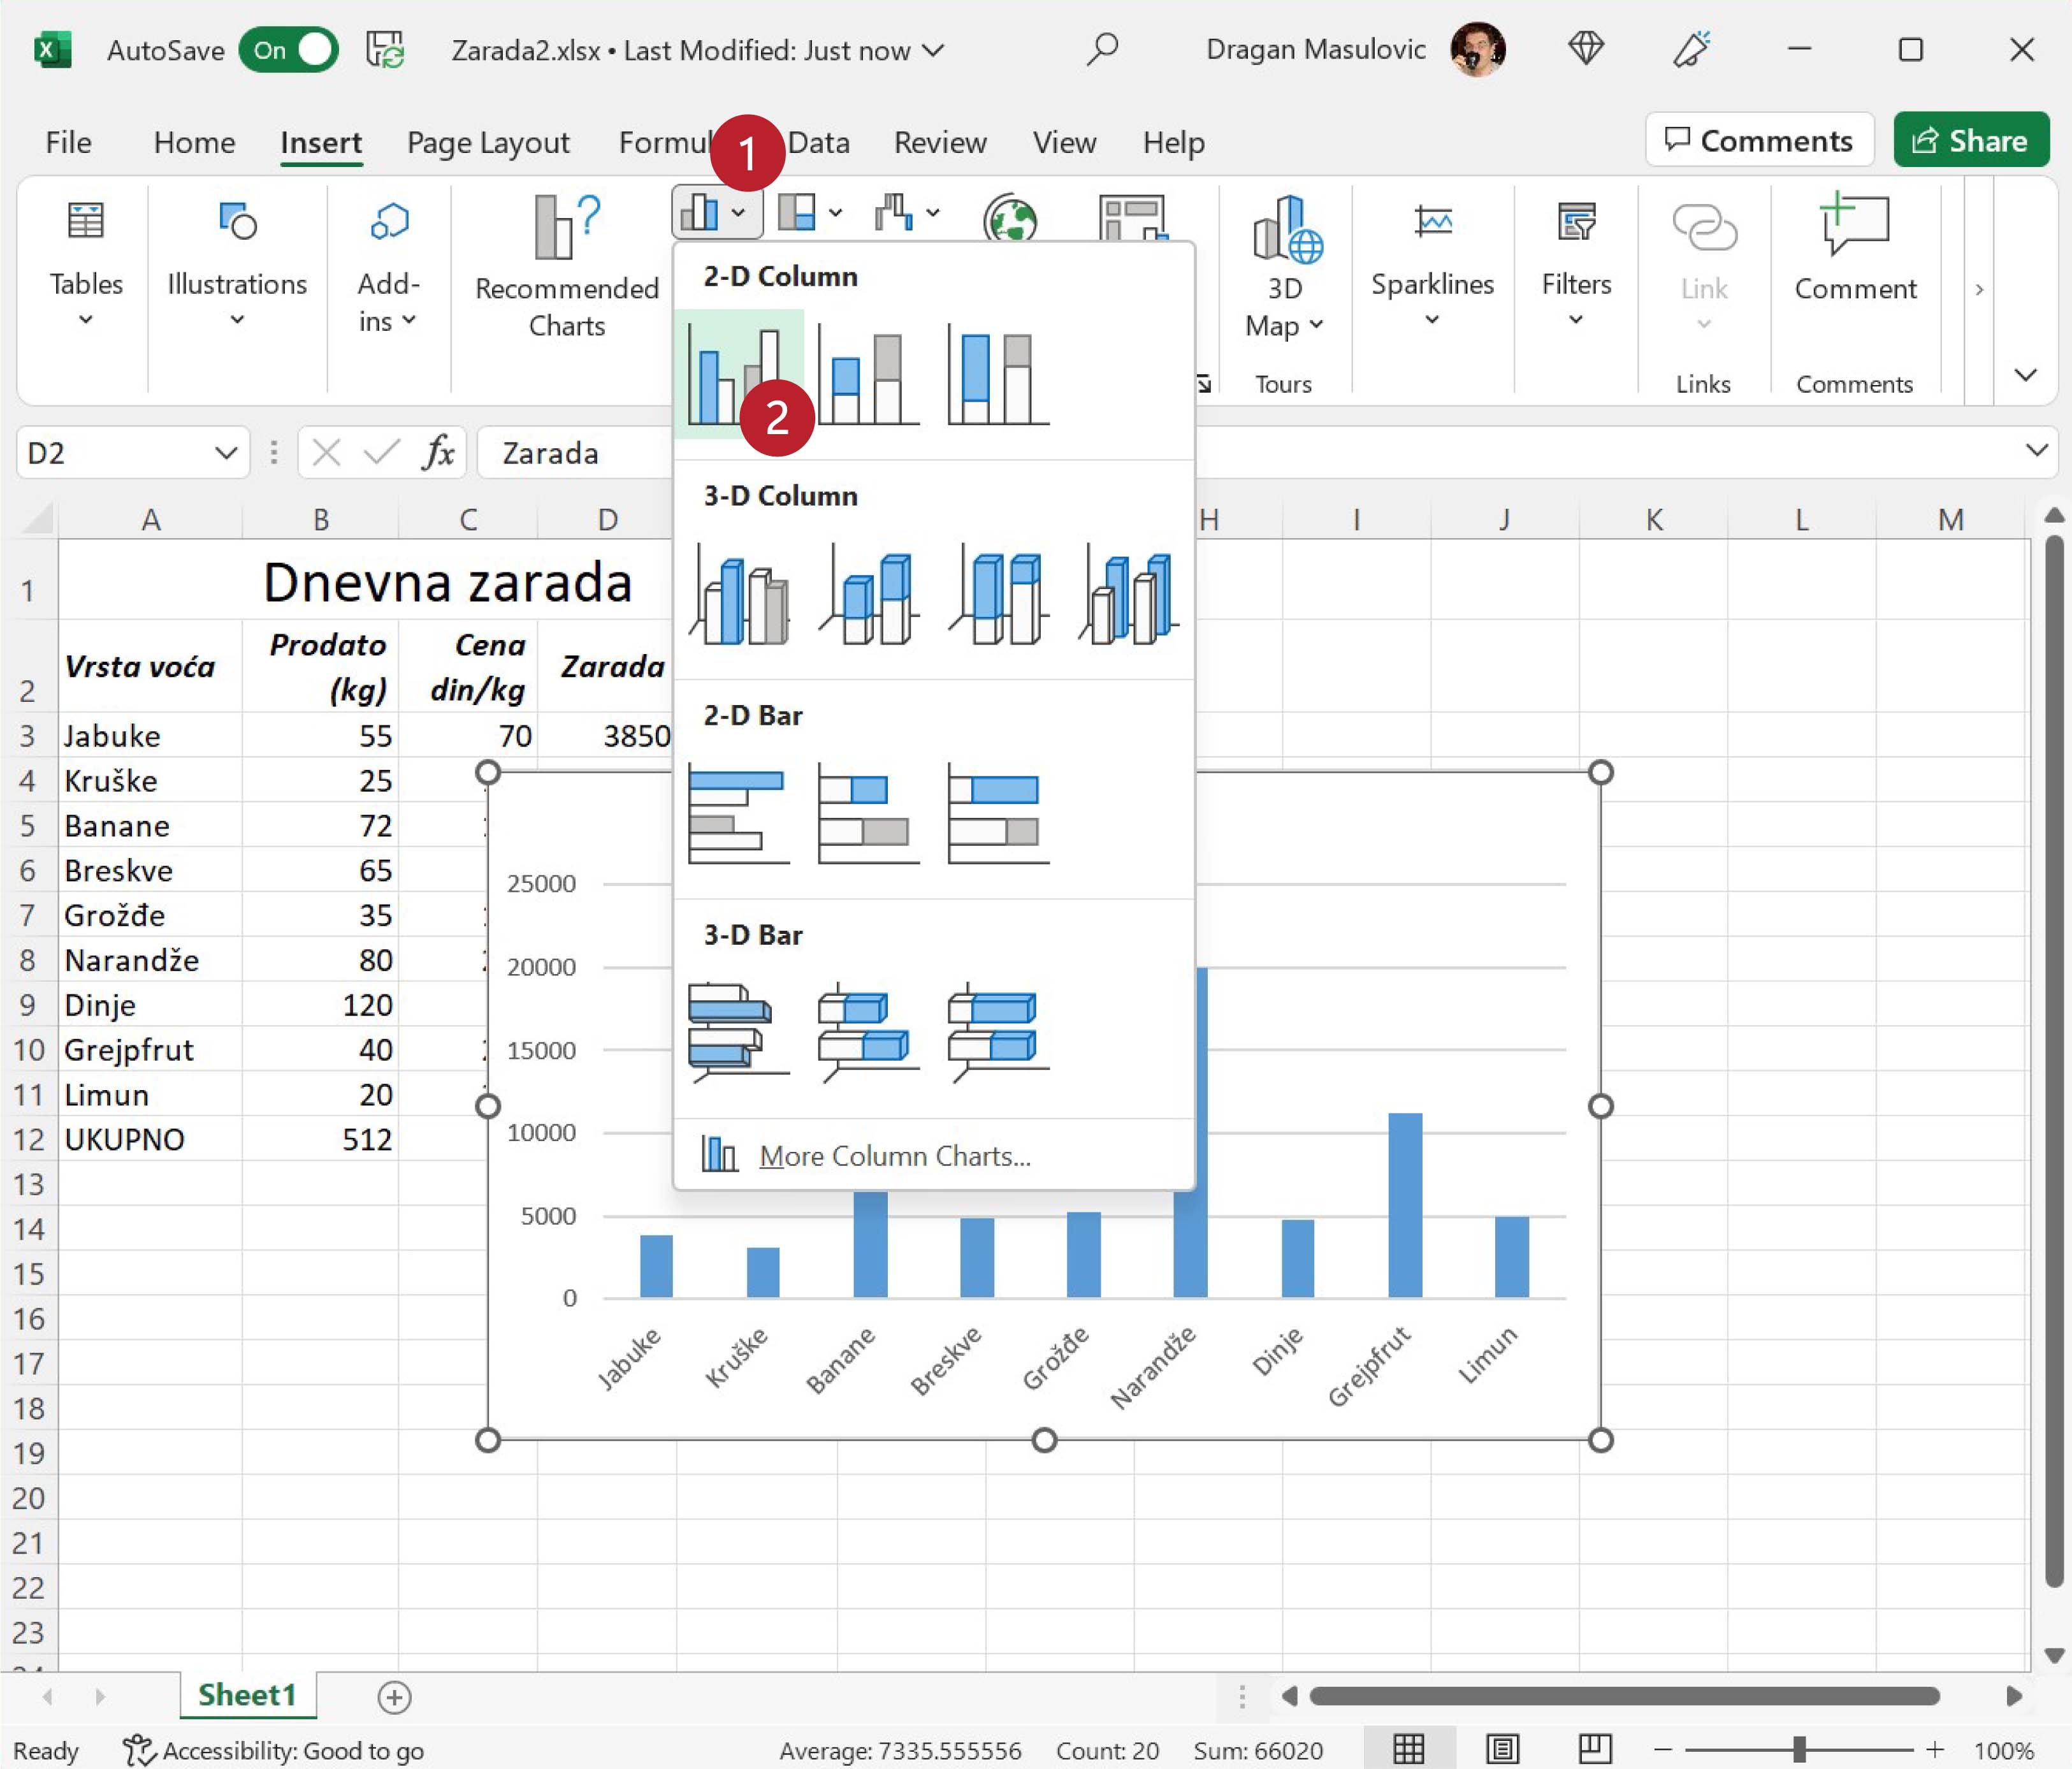
Task: Open the Page Layout tab
Action: pos(488,142)
